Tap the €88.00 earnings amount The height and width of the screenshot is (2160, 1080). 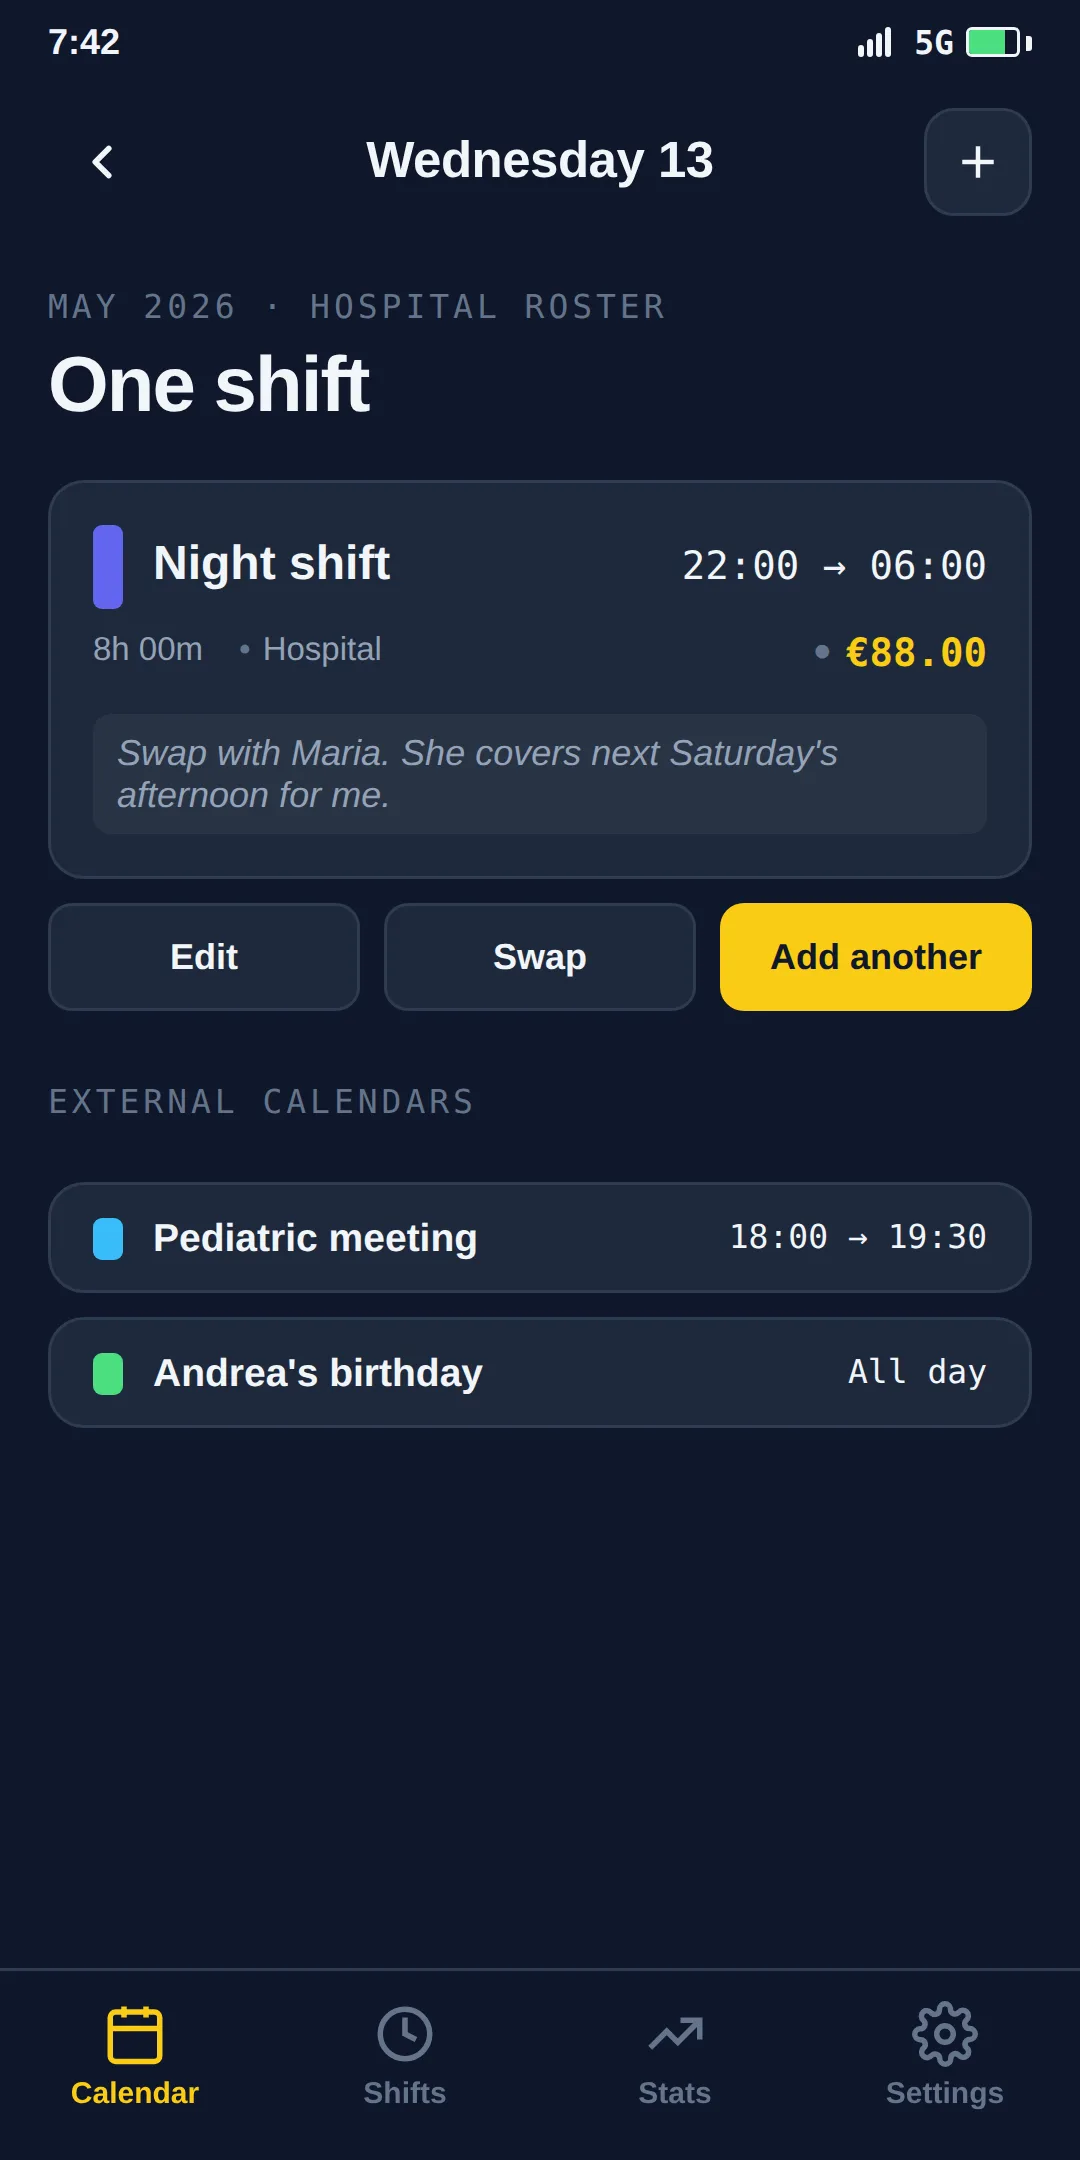pyautogui.click(x=916, y=653)
